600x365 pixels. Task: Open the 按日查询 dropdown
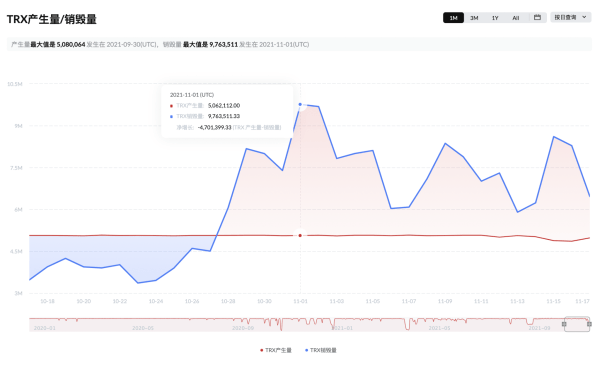point(571,17)
